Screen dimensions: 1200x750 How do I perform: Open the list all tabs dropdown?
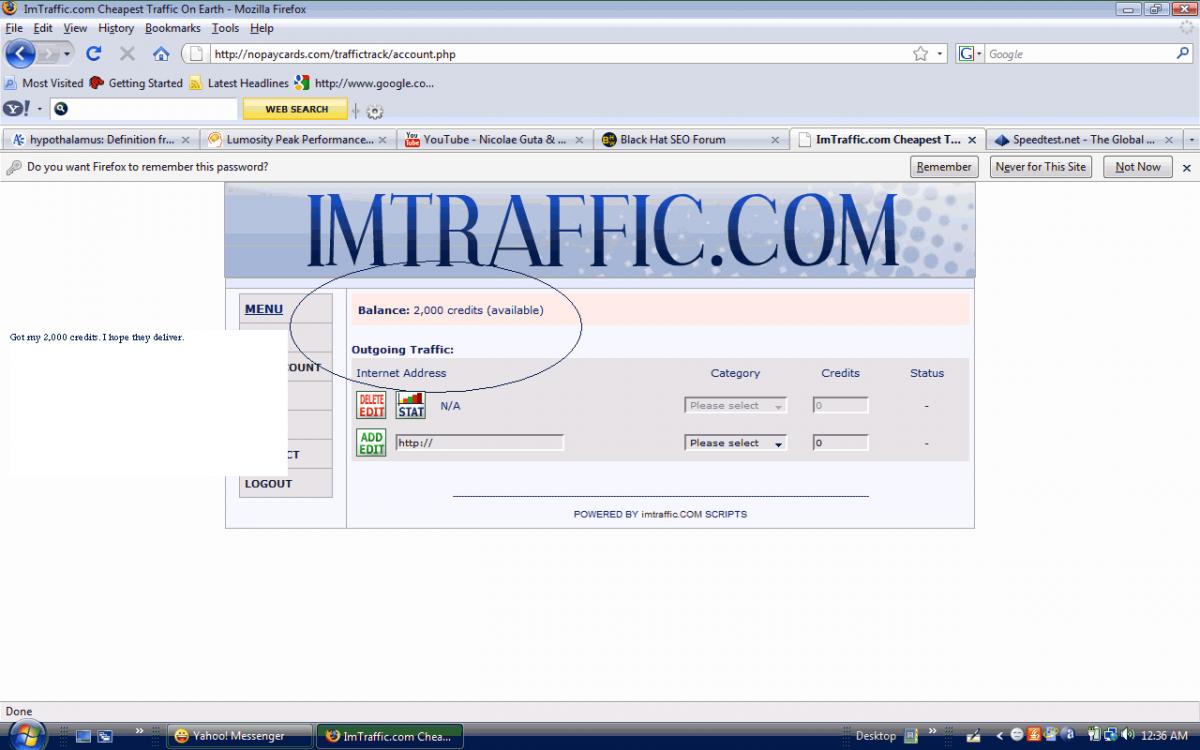point(1191,140)
